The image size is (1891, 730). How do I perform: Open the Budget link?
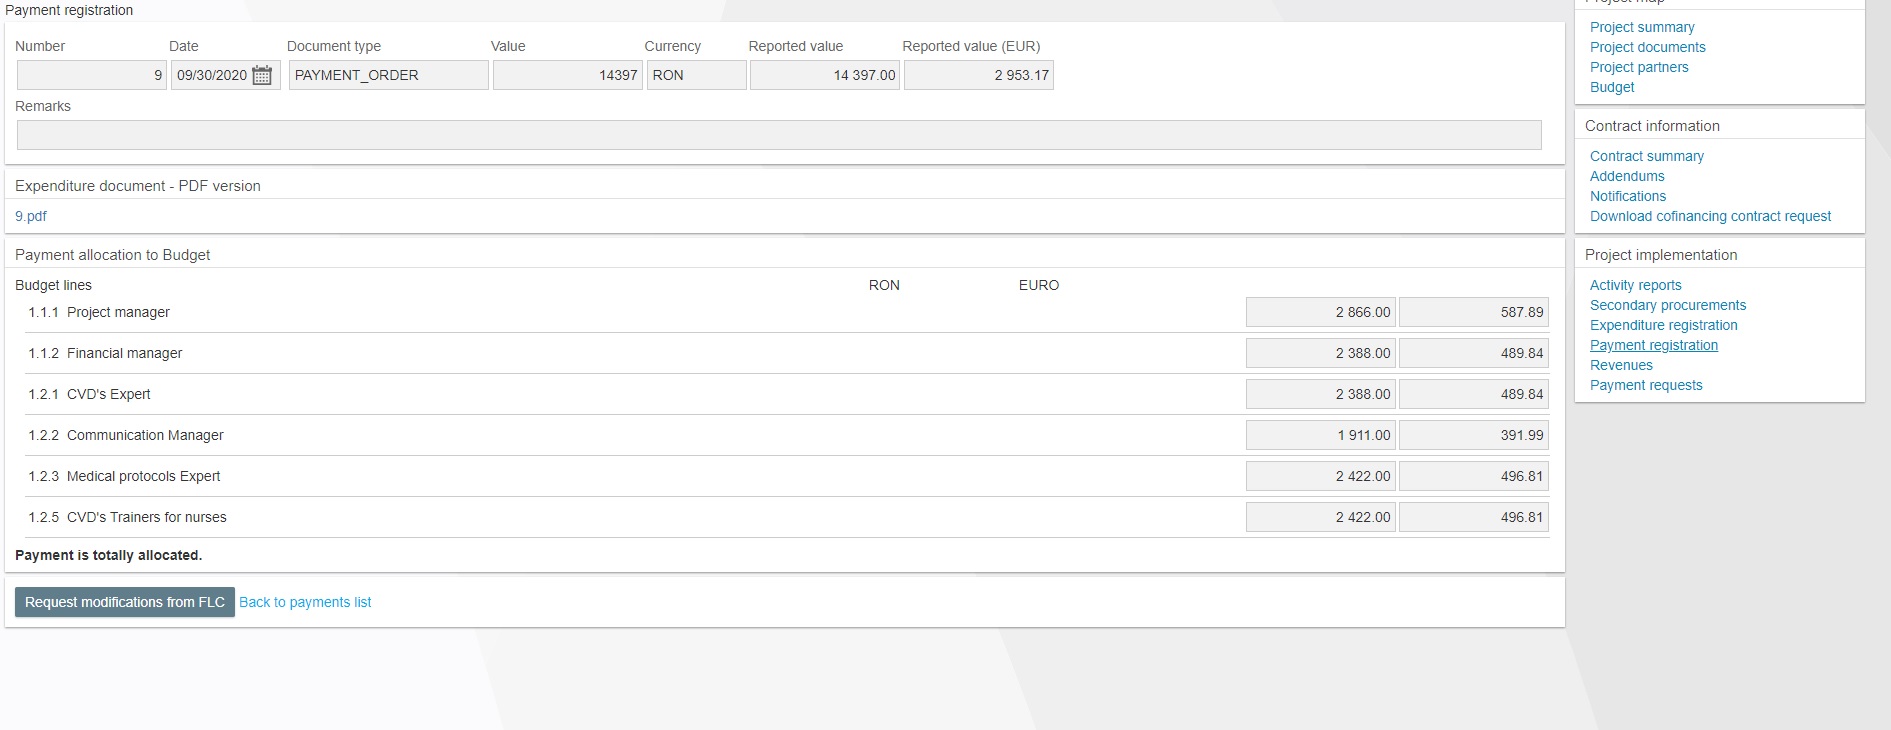(x=1612, y=87)
